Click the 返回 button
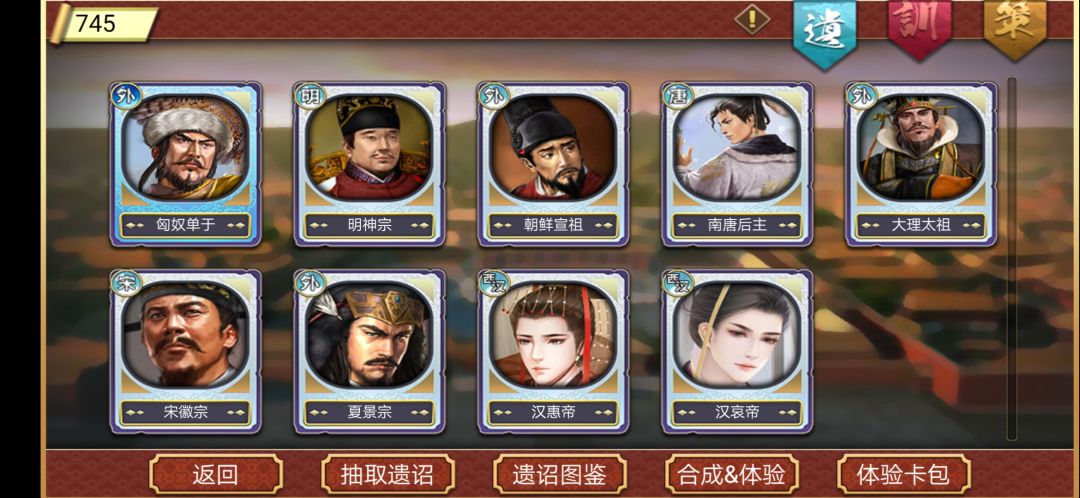The height and width of the screenshot is (498, 1080). click(x=216, y=474)
